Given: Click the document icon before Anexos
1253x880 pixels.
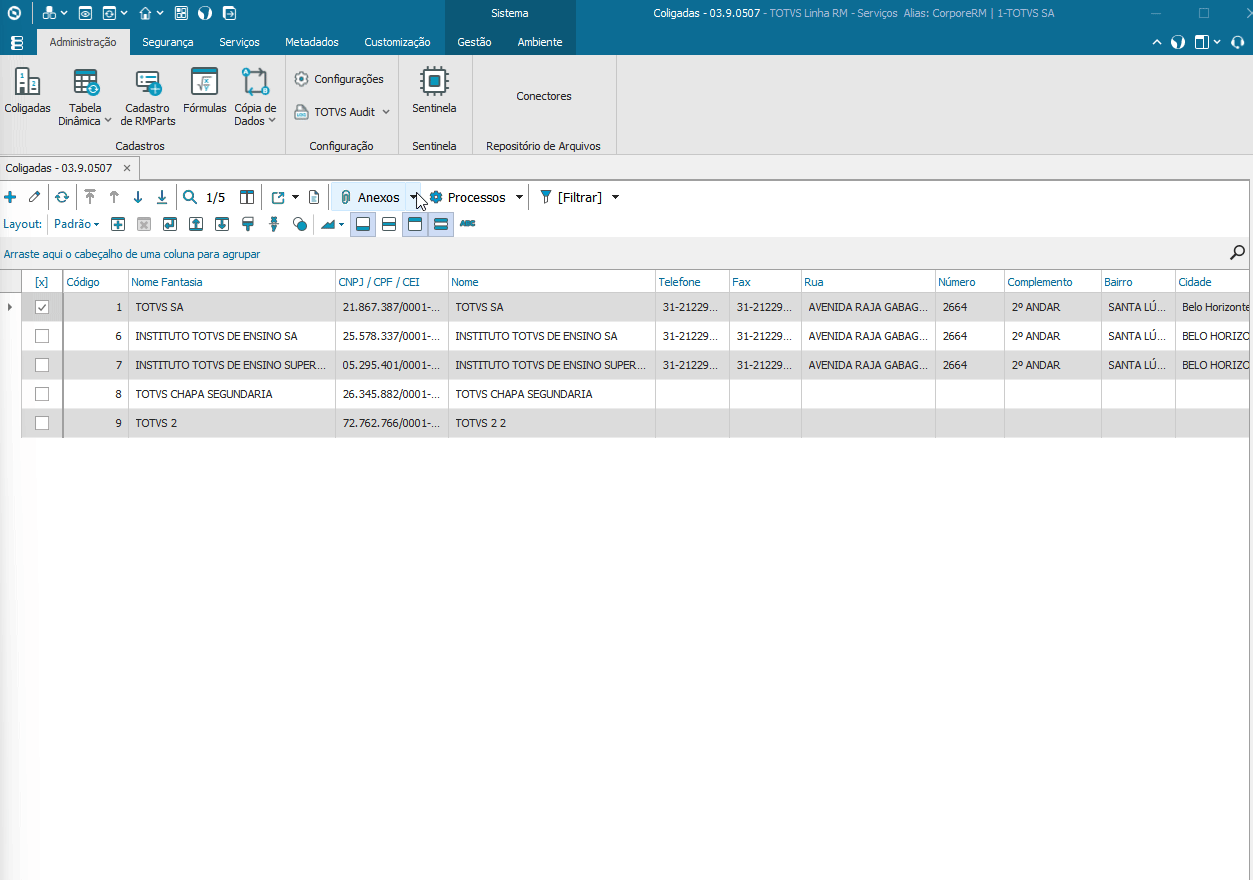Looking at the screenshot, I should [314, 197].
